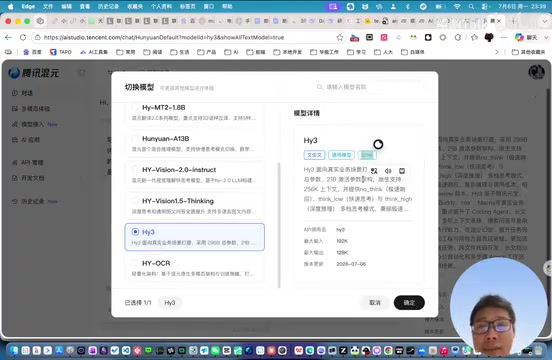
Task: Click the search magnifier icon in the dialog
Action: click(319, 87)
